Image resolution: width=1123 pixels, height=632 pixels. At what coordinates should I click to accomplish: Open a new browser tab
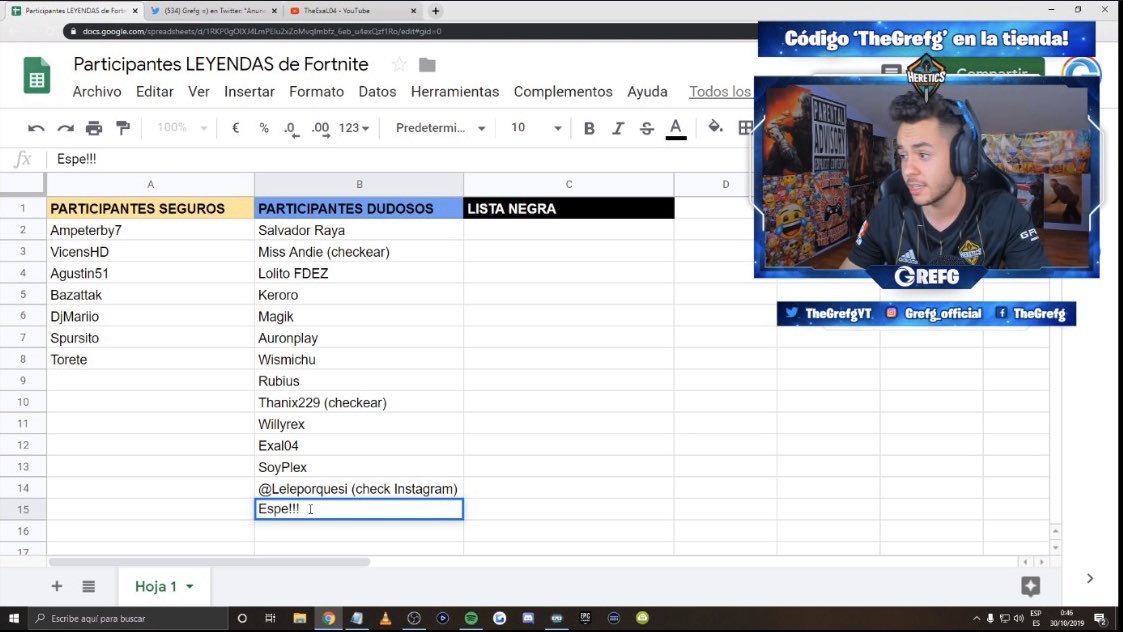click(435, 11)
